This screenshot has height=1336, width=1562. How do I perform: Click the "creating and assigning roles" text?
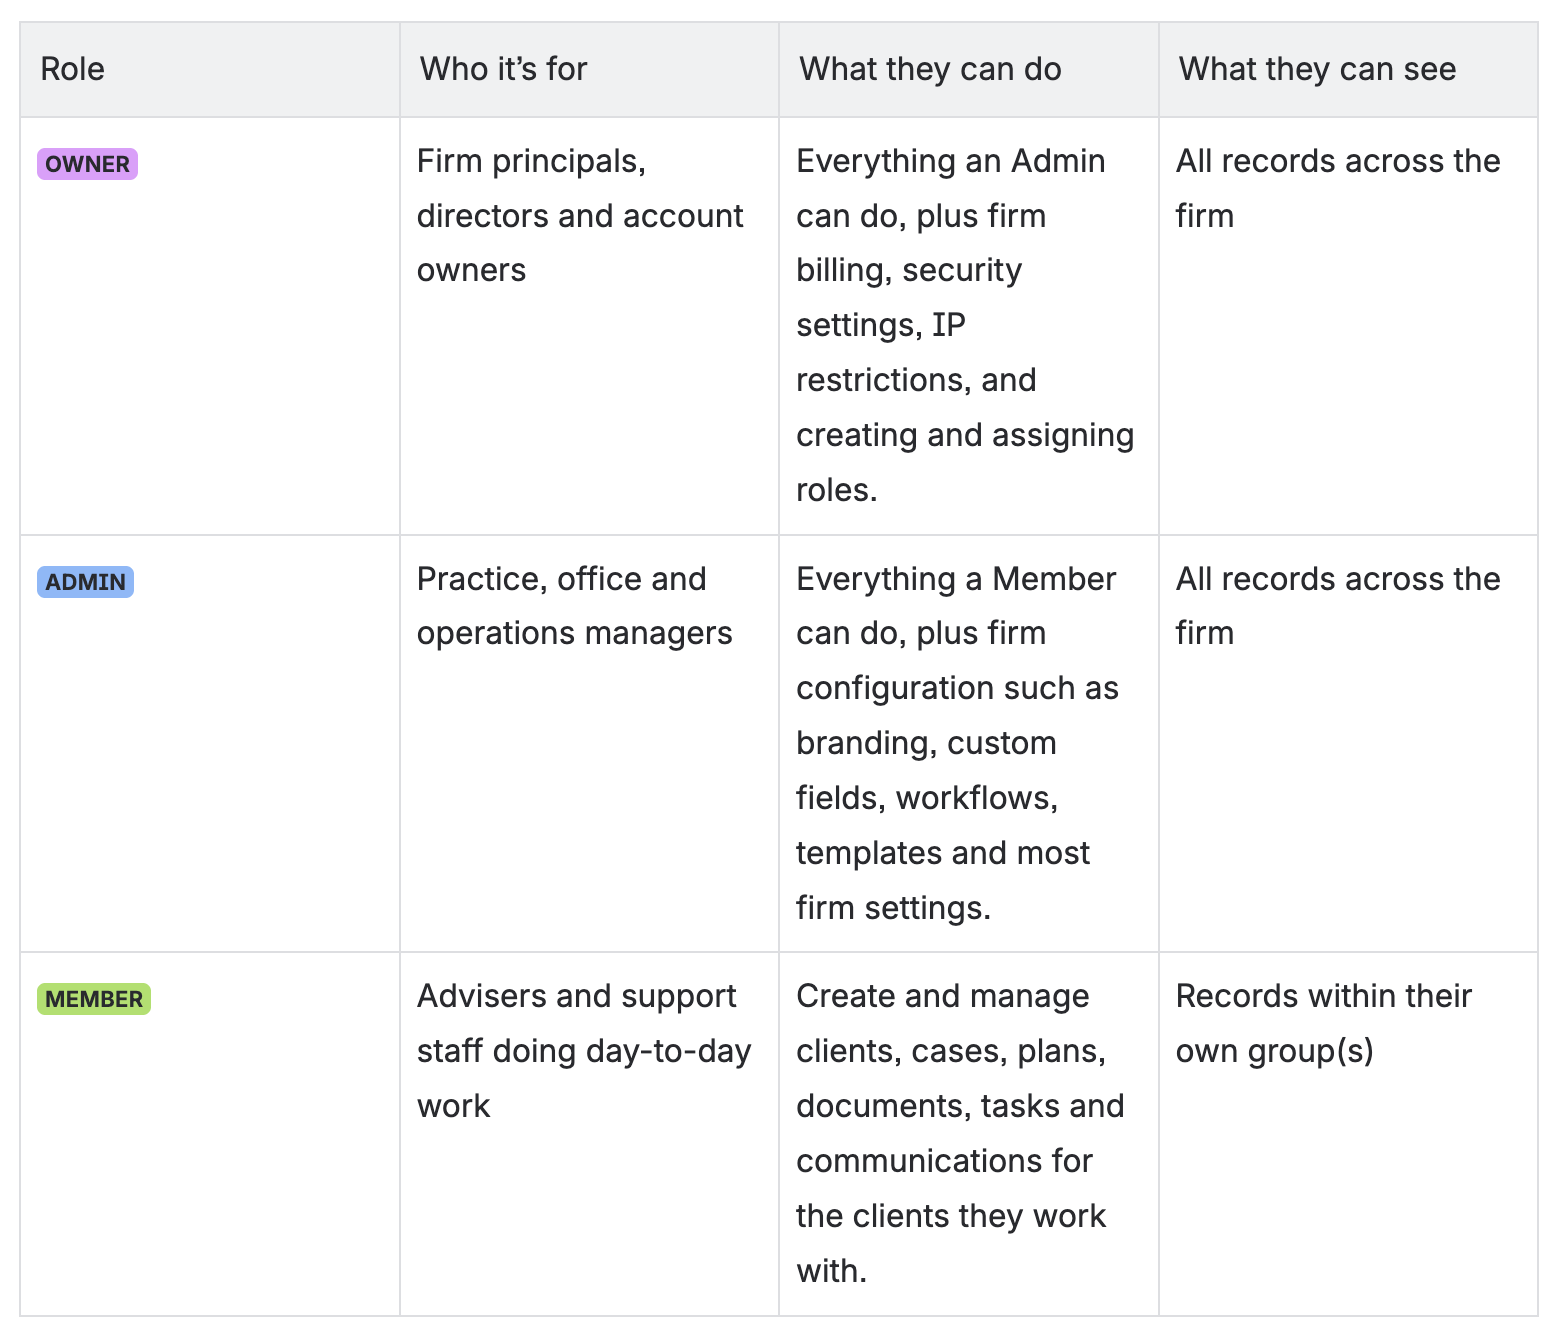(x=965, y=462)
